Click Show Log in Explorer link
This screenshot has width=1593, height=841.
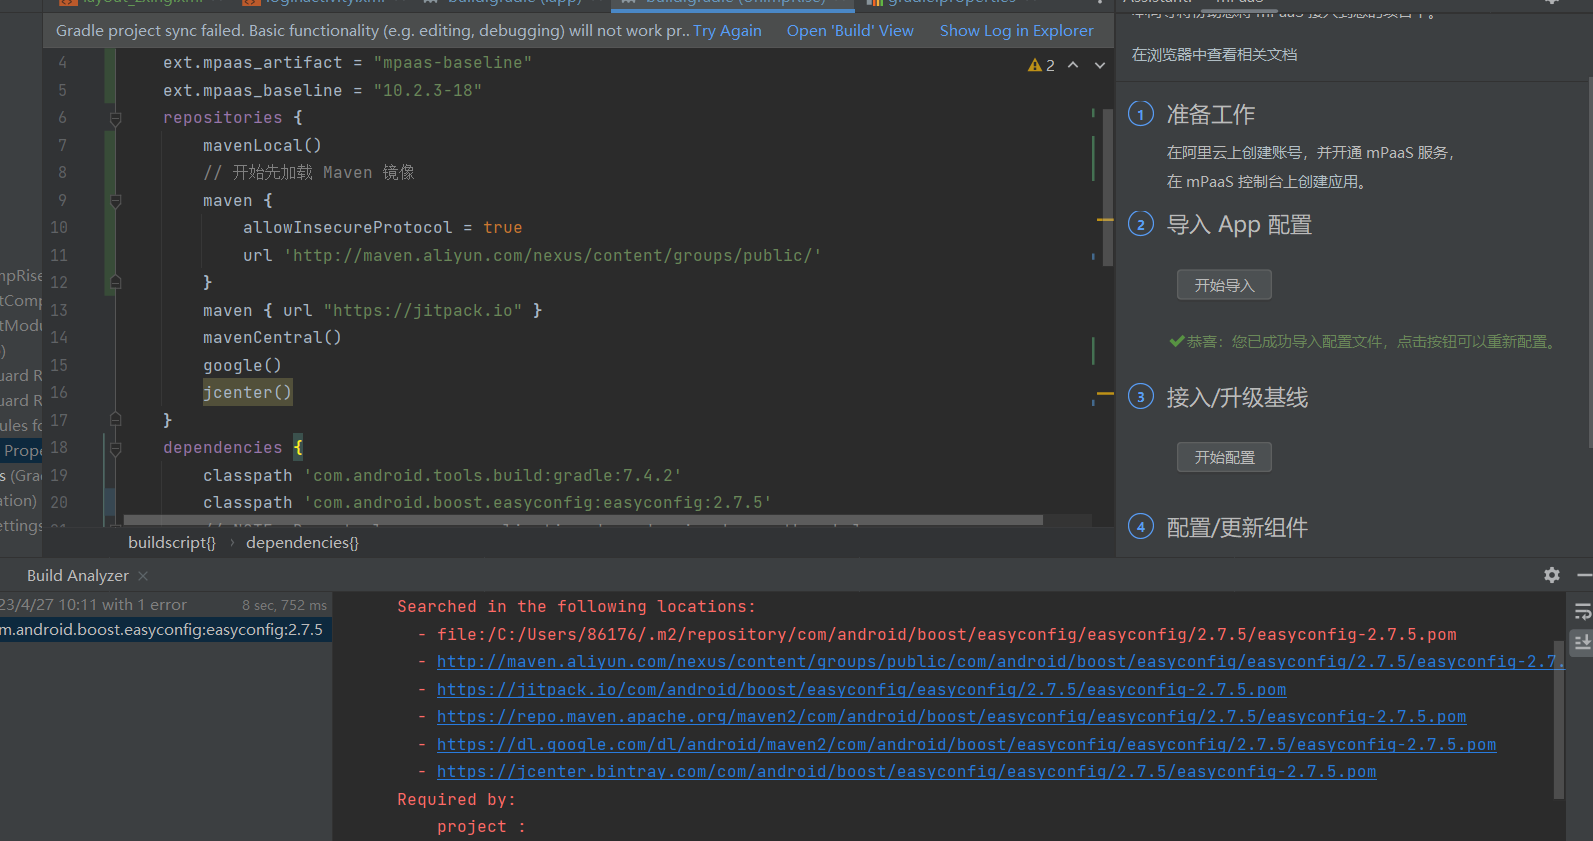coord(1016,31)
